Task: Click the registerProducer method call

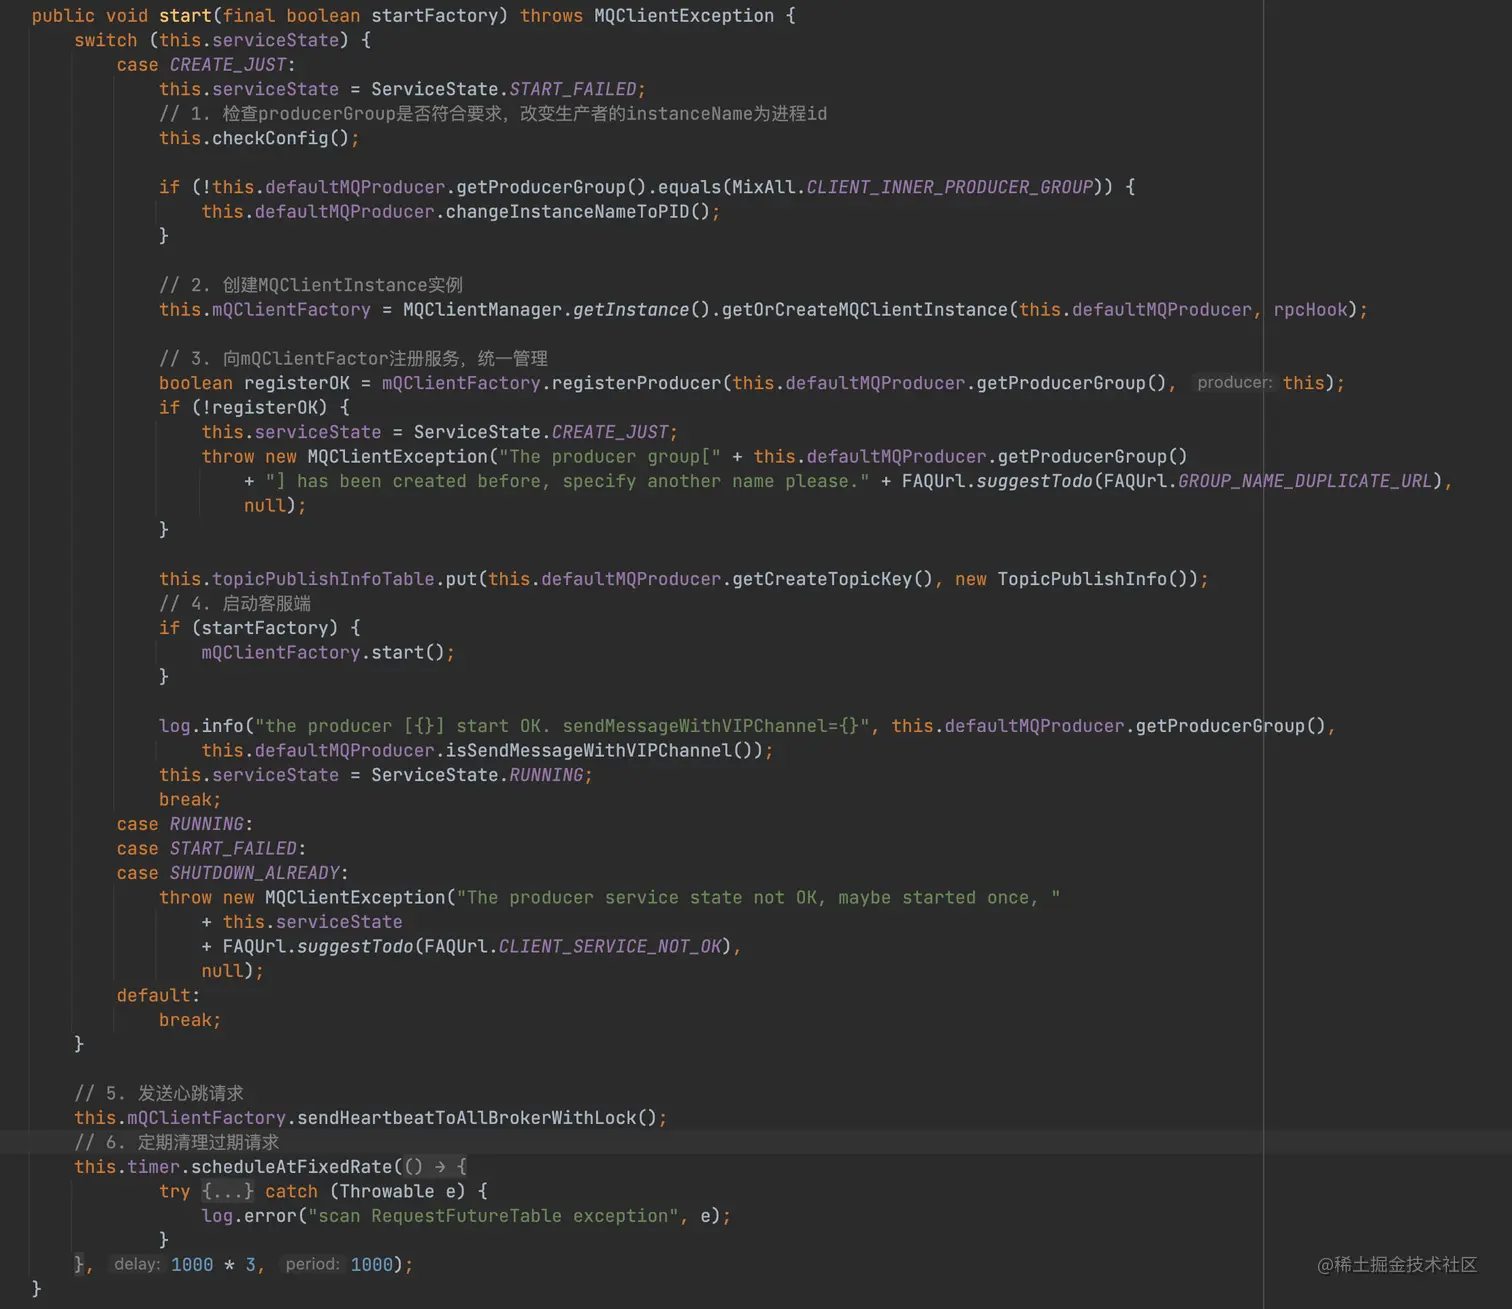Action: coord(636,383)
